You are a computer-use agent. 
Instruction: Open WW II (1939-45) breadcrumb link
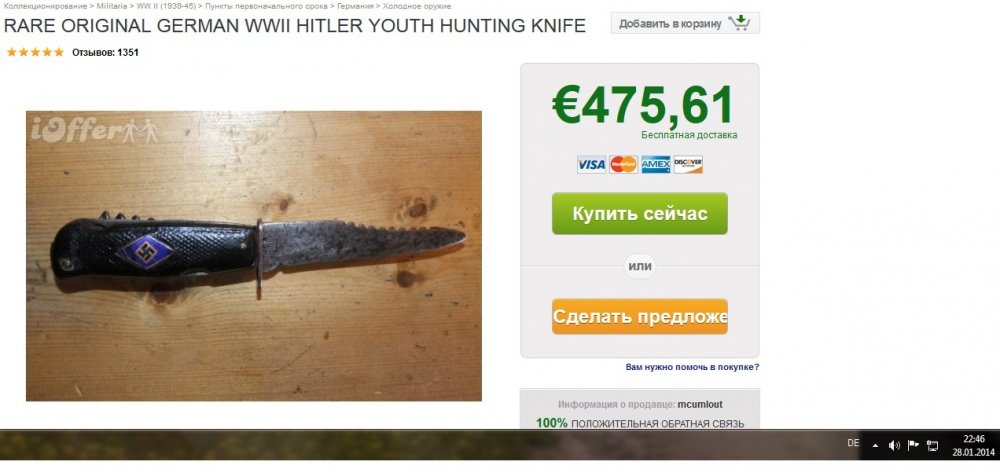coord(166,6)
